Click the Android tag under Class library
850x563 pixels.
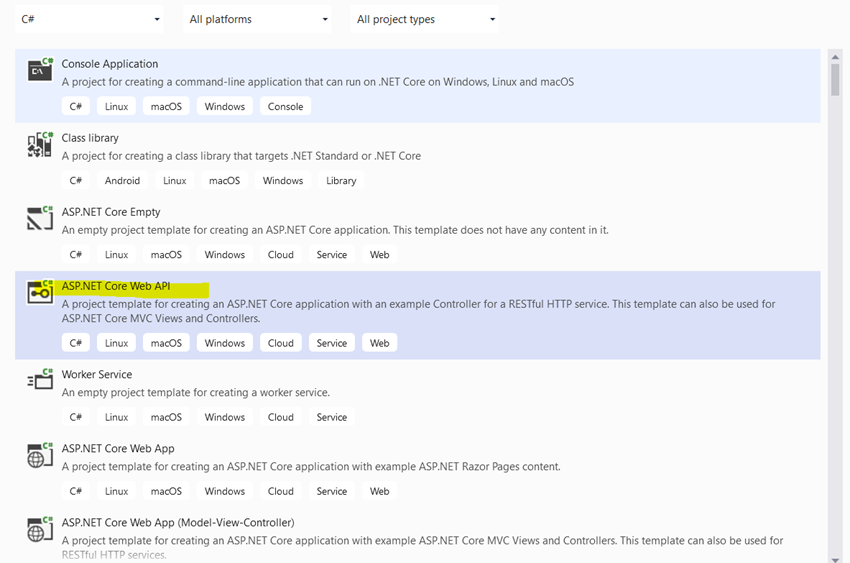[x=122, y=180]
